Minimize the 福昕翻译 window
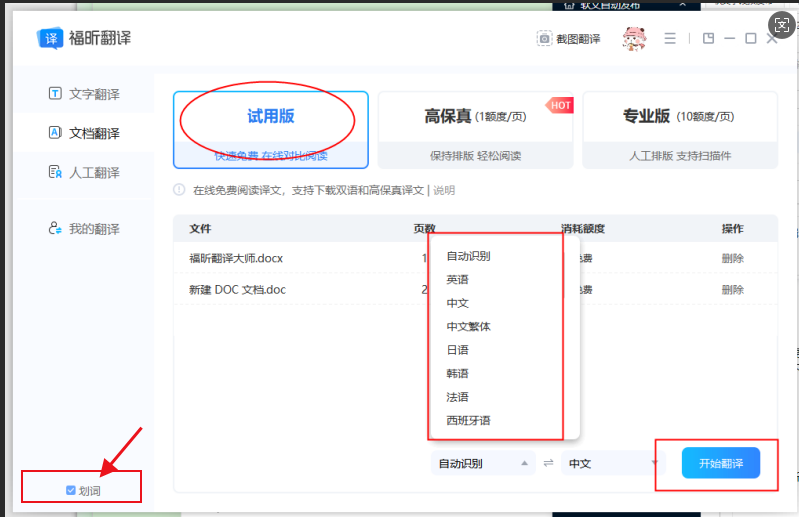 [x=730, y=38]
